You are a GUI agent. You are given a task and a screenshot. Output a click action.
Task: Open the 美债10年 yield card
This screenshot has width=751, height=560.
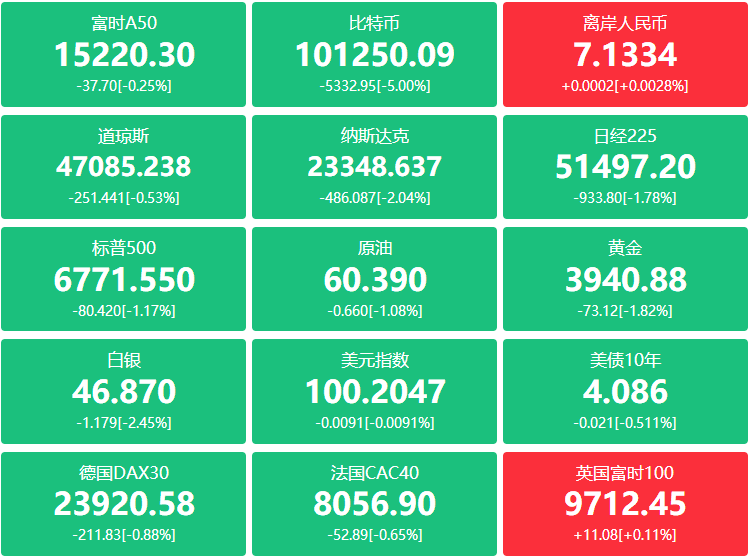625,390
